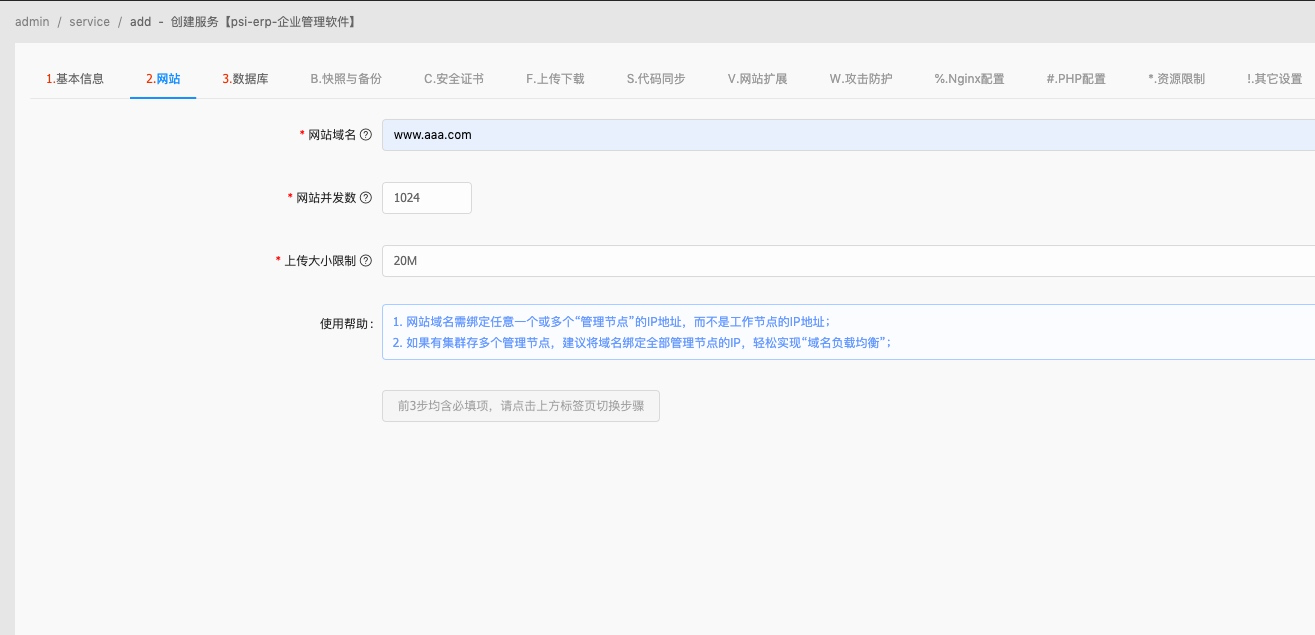
Task: Switch to the 1.基本信息 tab
Action: click(x=75, y=77)
